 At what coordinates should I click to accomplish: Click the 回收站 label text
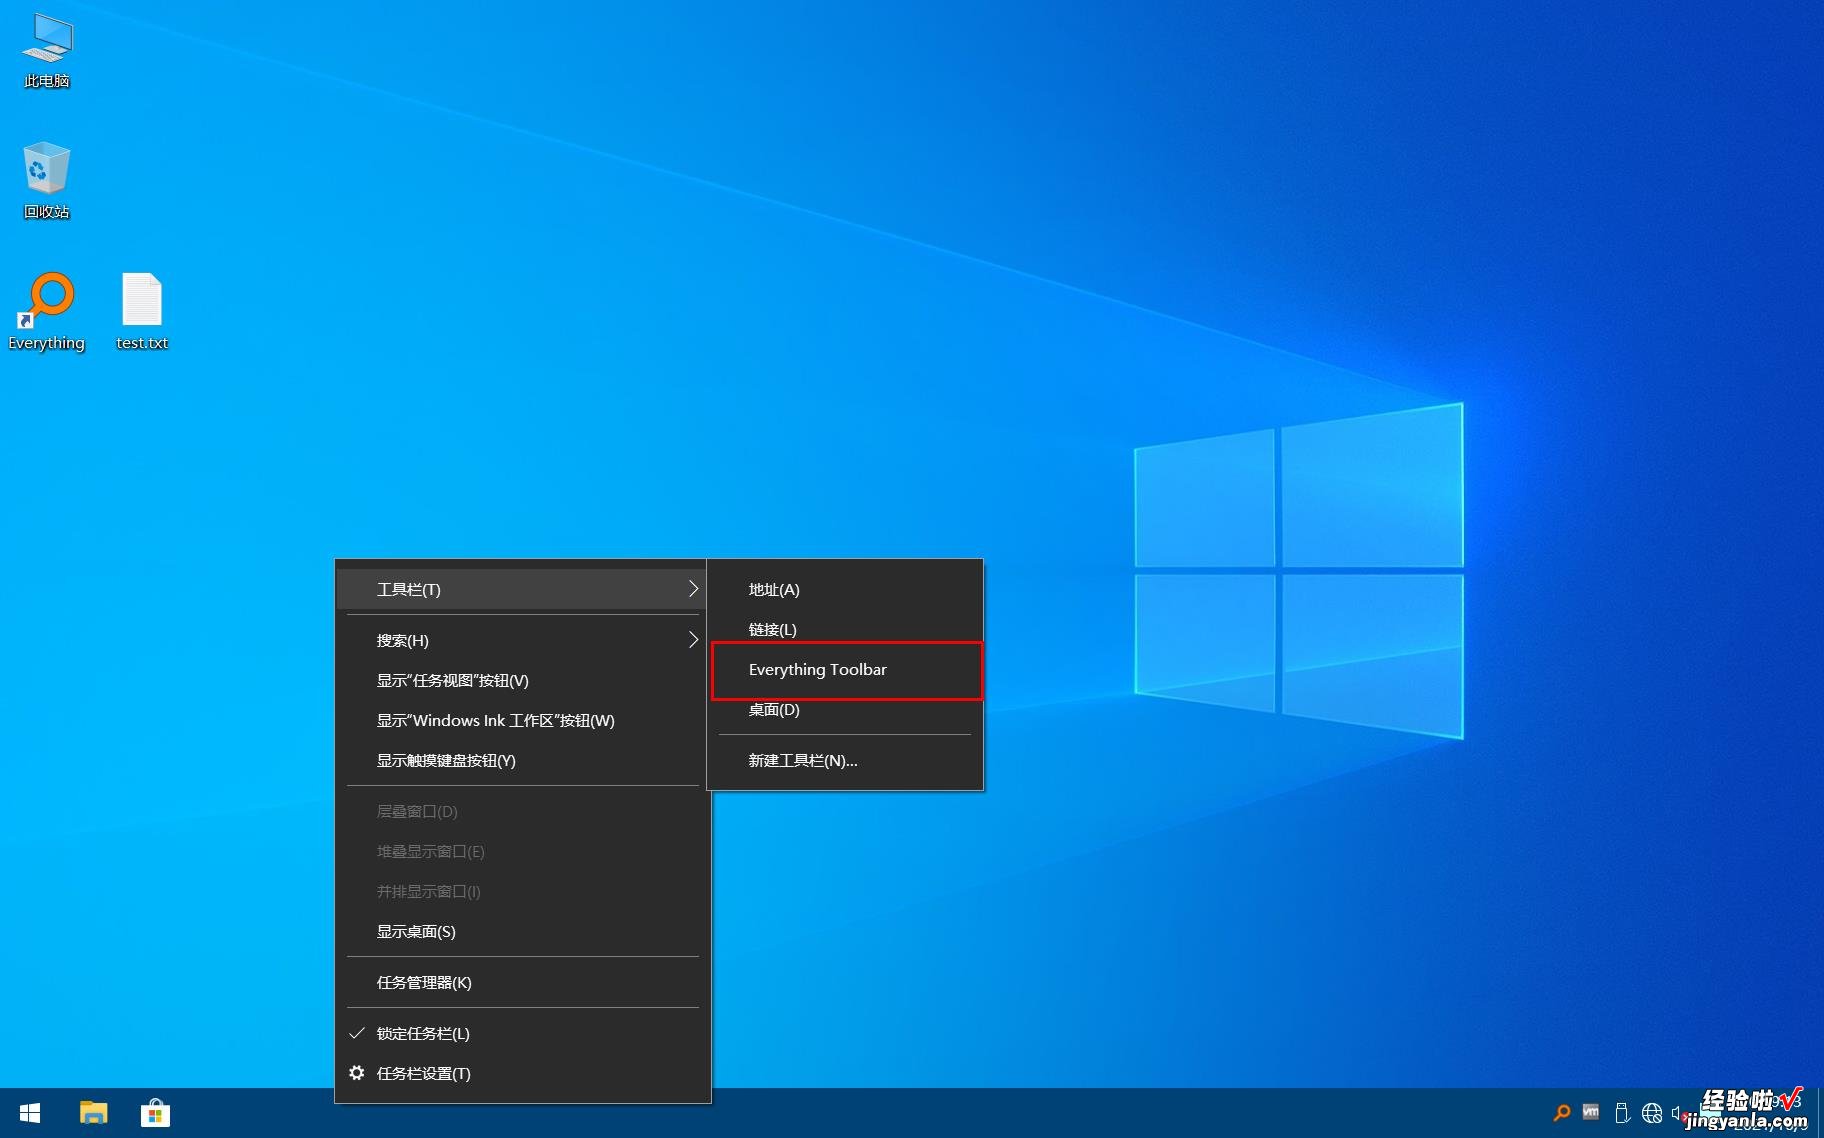(47, 212)
